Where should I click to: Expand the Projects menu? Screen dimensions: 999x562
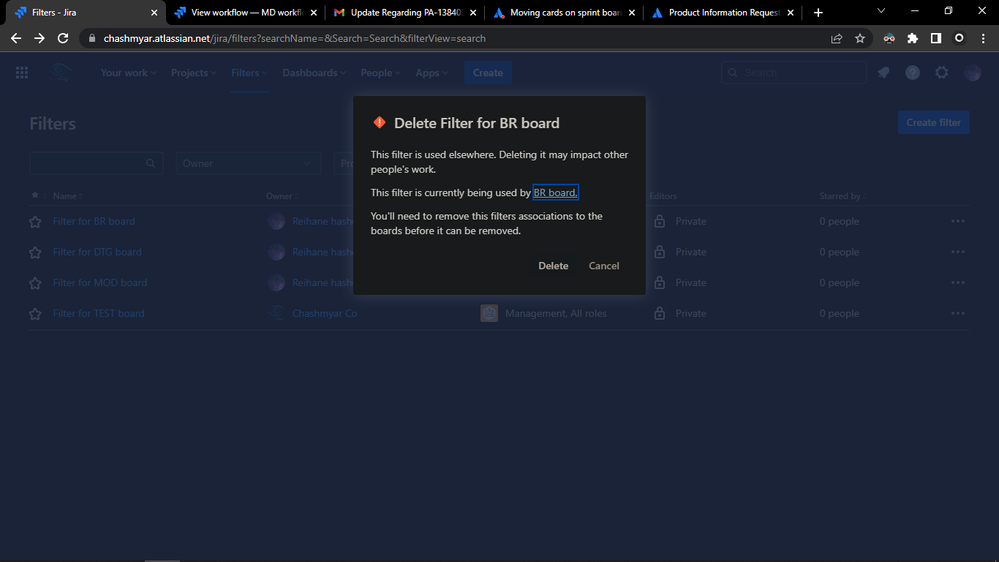click(x=193, y=73)
